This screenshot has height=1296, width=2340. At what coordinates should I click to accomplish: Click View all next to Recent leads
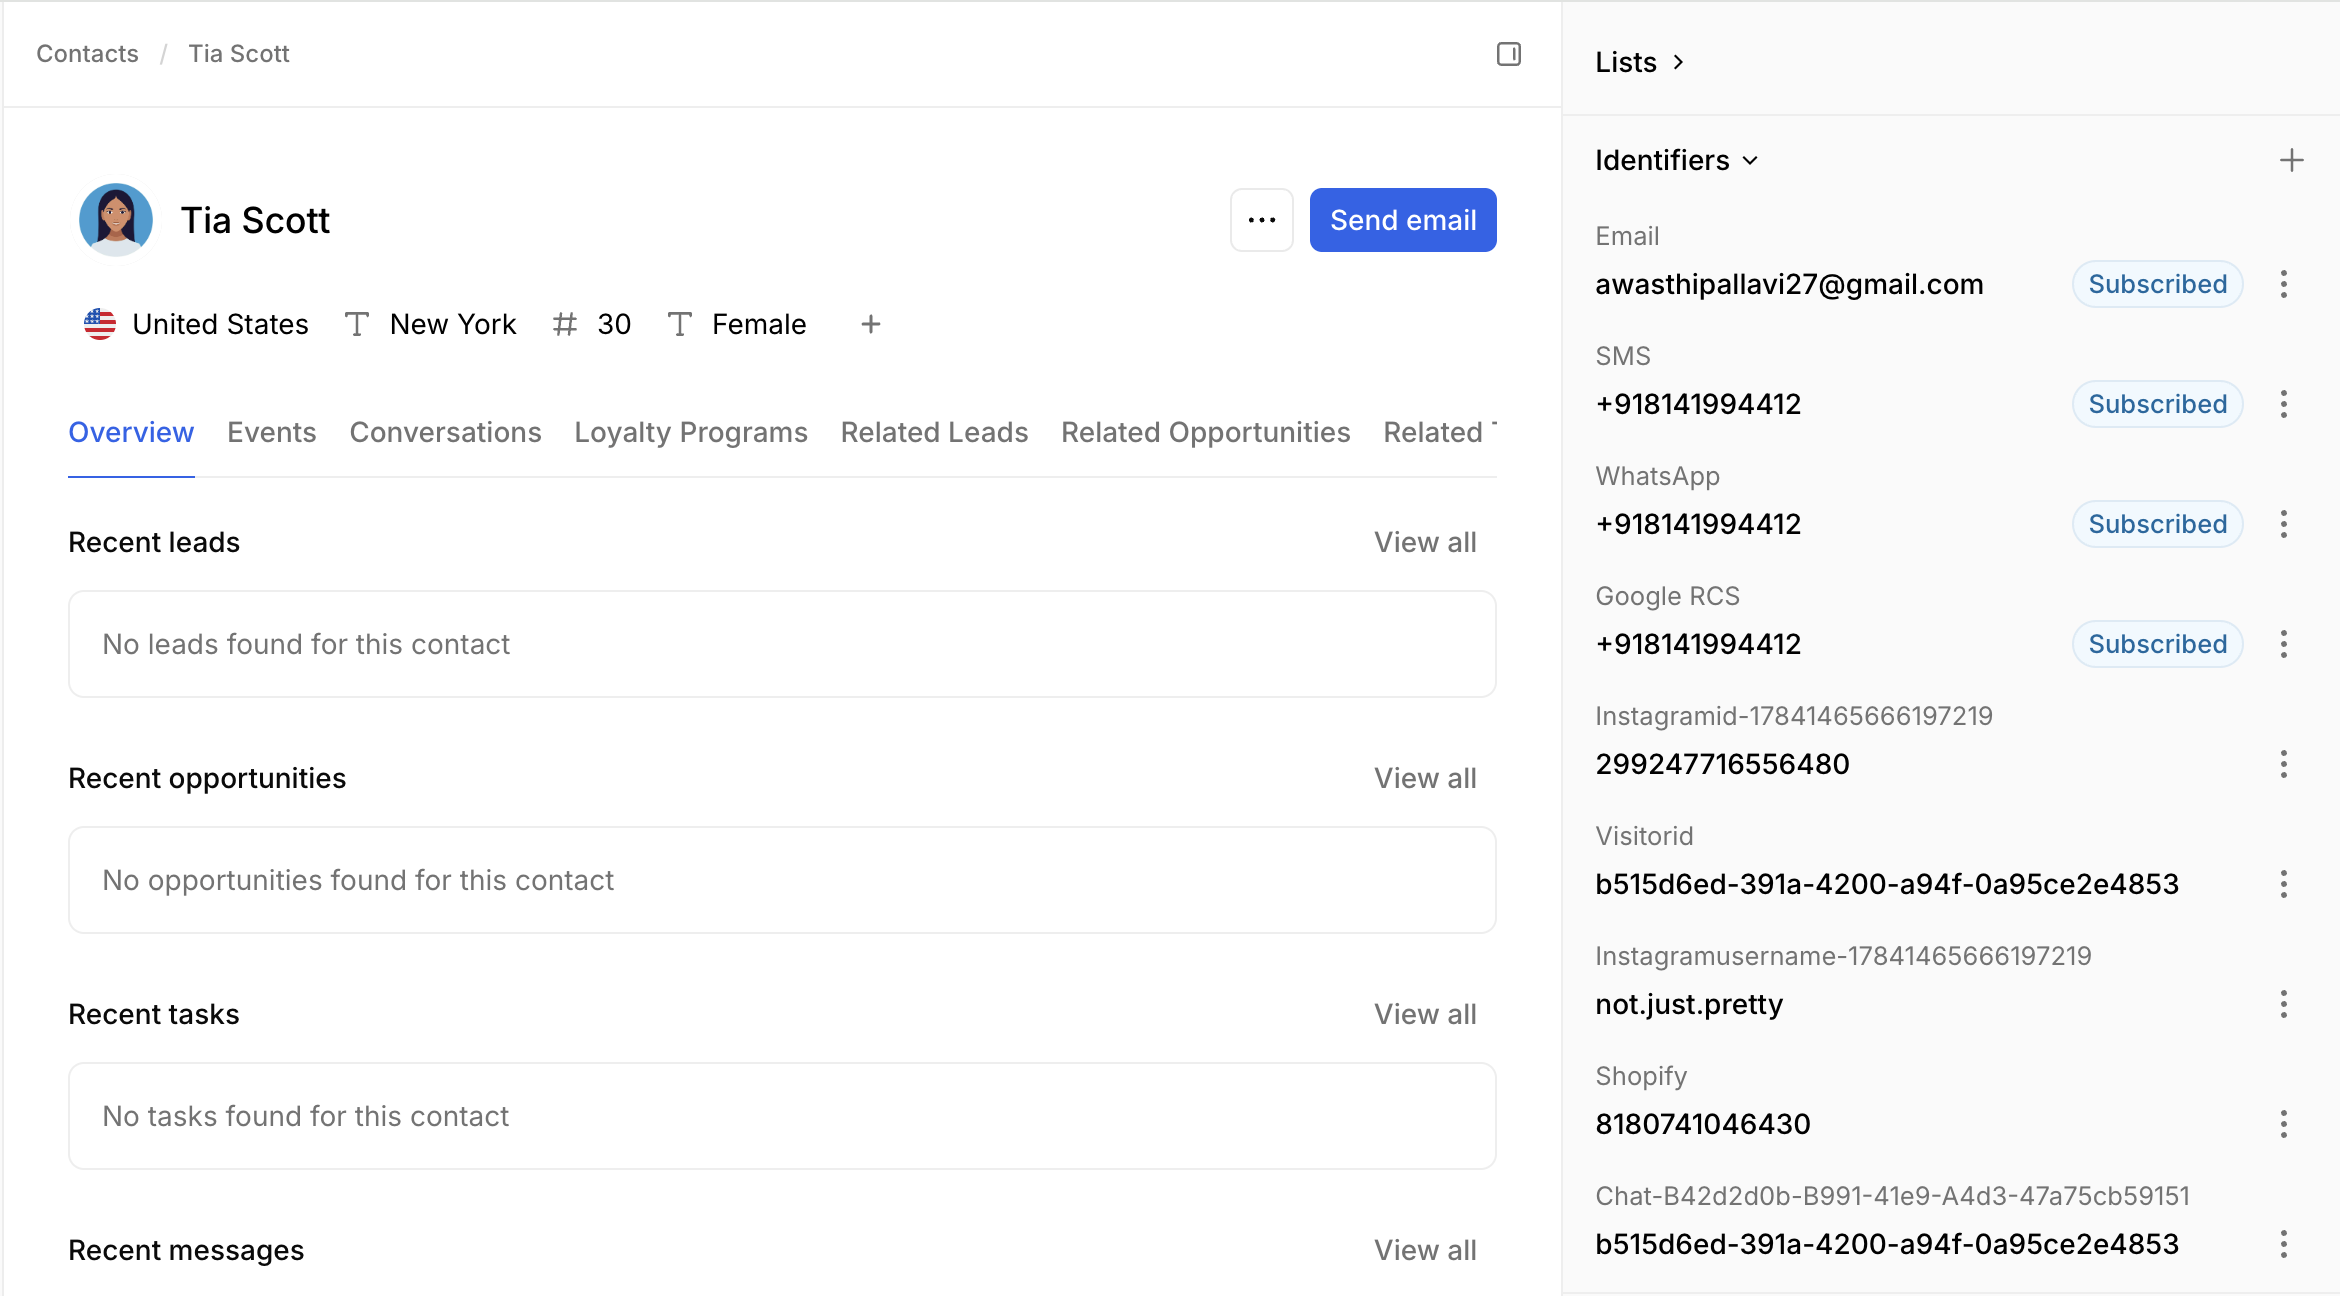pos(1424,542)
